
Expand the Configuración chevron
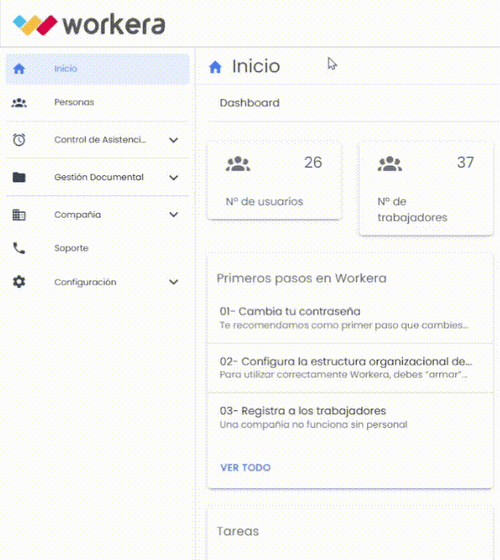(174, 282)
